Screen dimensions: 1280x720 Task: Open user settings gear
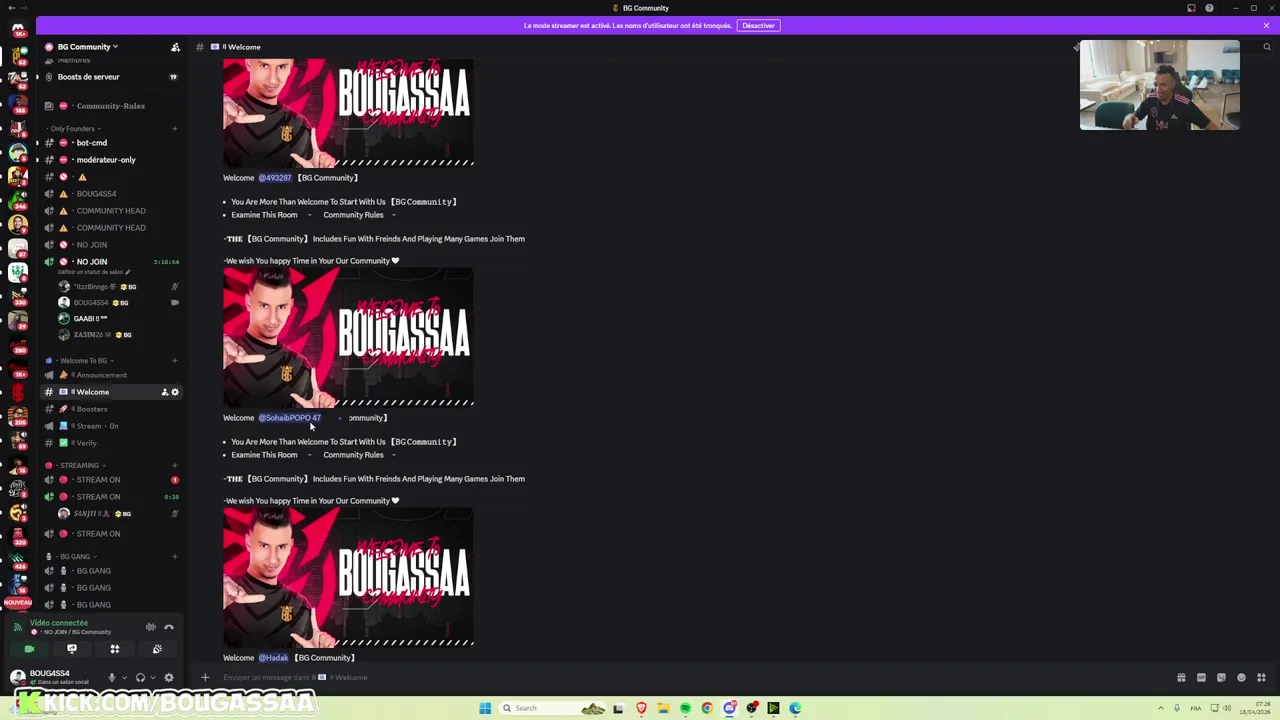(169, 677)
